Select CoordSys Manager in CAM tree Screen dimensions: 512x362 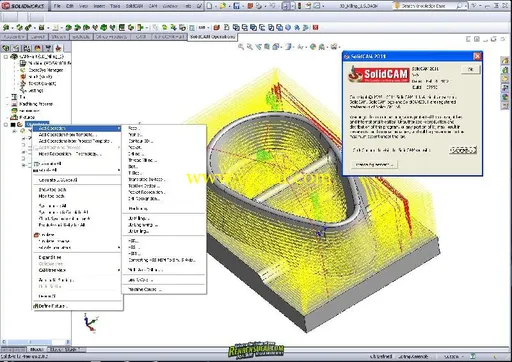tap(46, 70)
